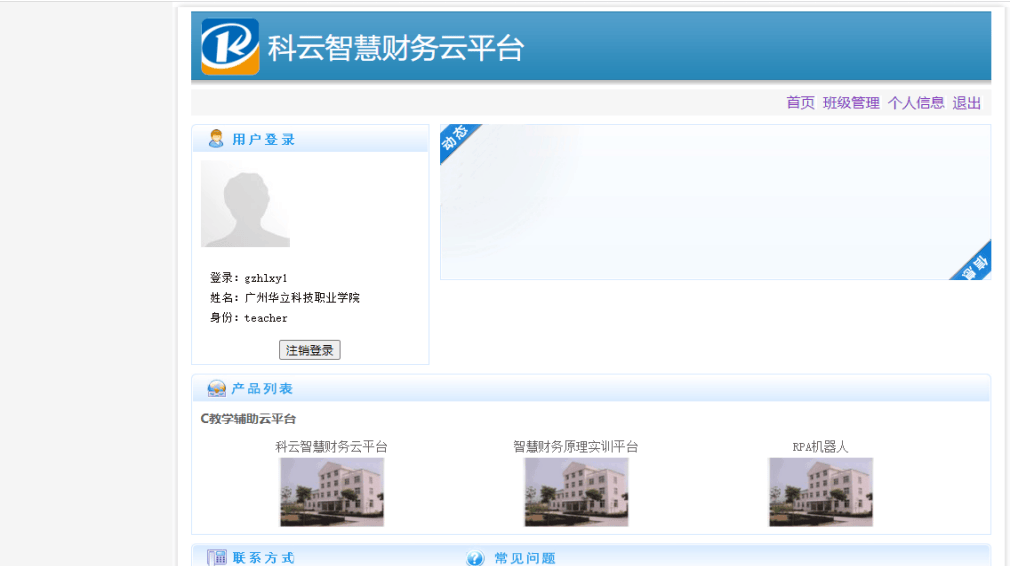Screen dimensions: 1010x566
Task: Click the login name gzhlxy1
Action: pos(266,278)
